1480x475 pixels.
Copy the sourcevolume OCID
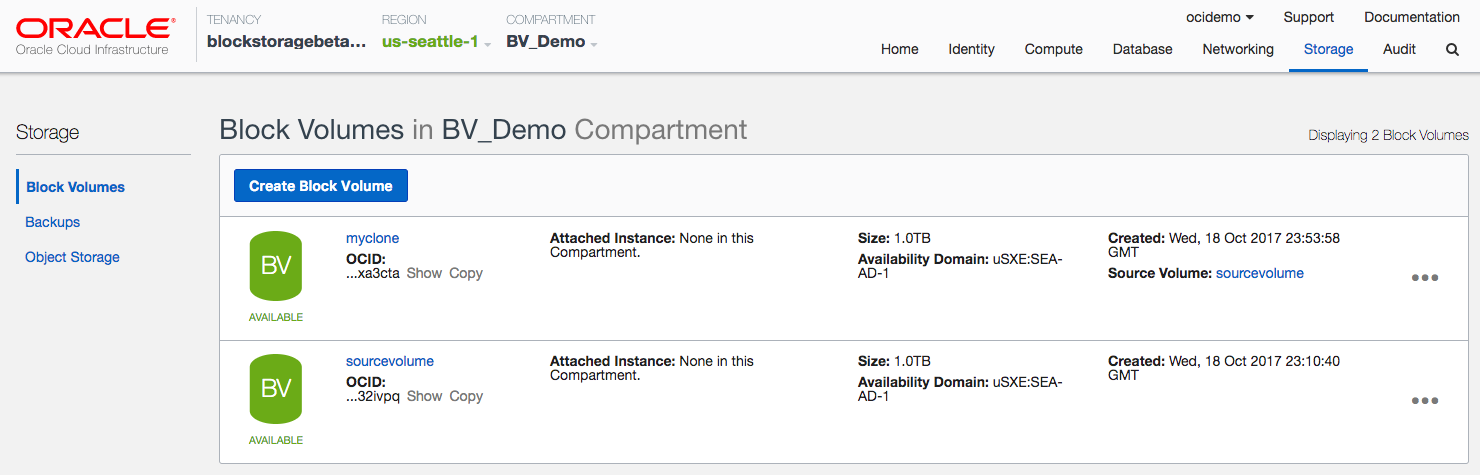coord(466,396)
